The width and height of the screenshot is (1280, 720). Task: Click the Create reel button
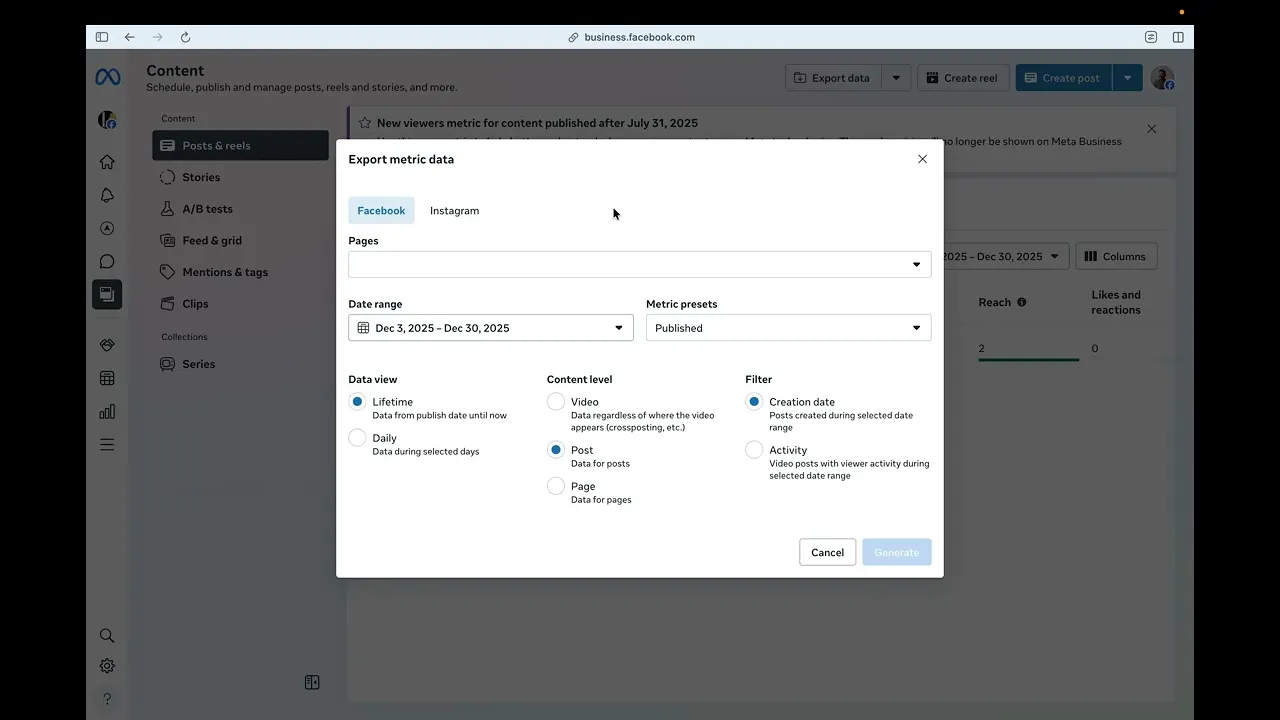[x=963, y=78]
